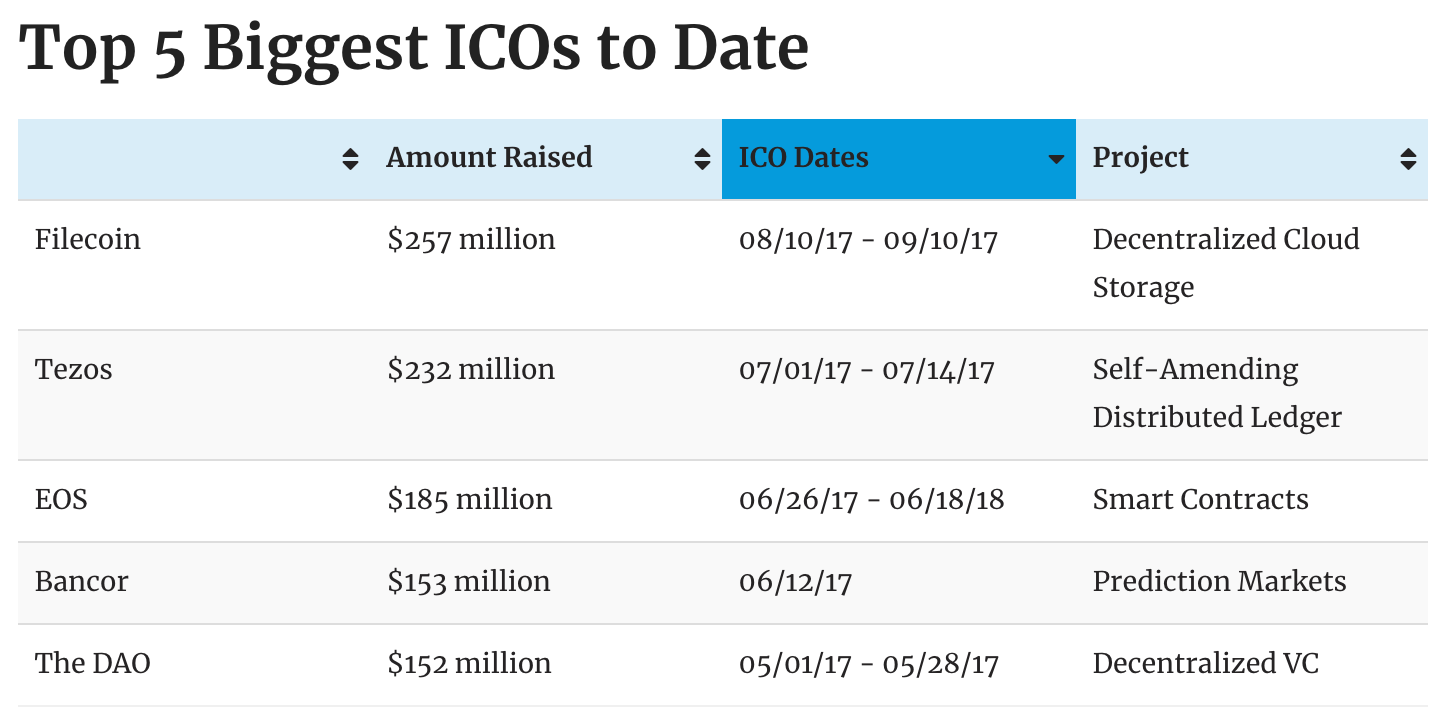Click the $257 million amount cell

tap(471, 240)
